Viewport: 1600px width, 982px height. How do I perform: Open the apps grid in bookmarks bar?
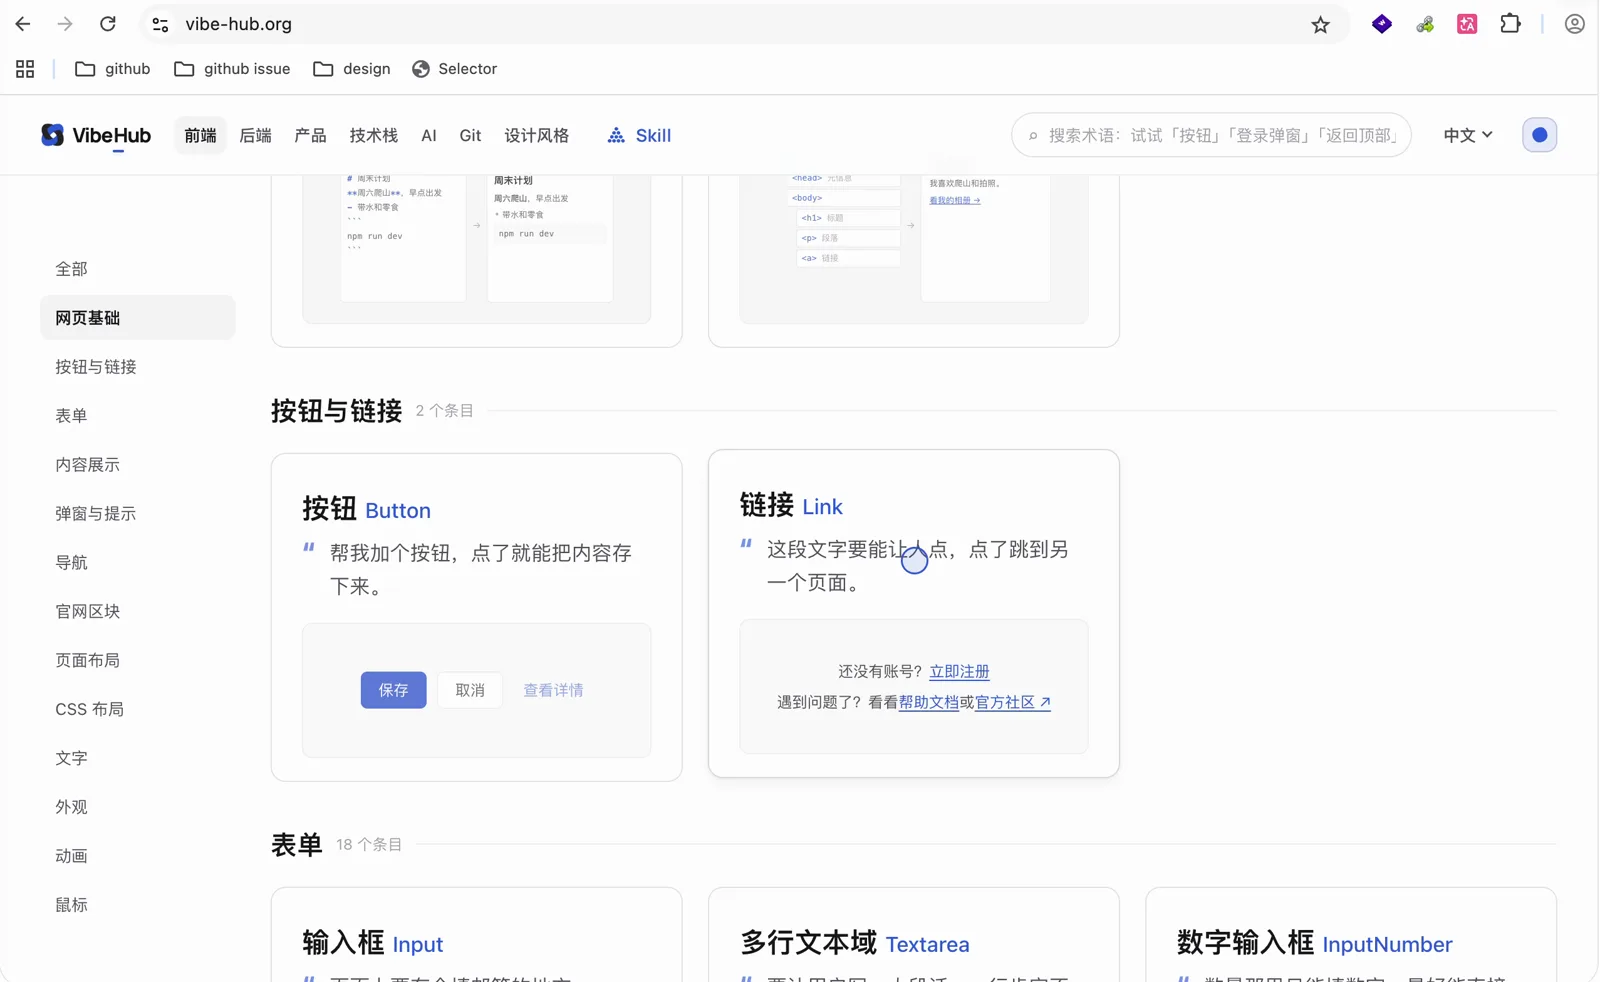[25, 69]
